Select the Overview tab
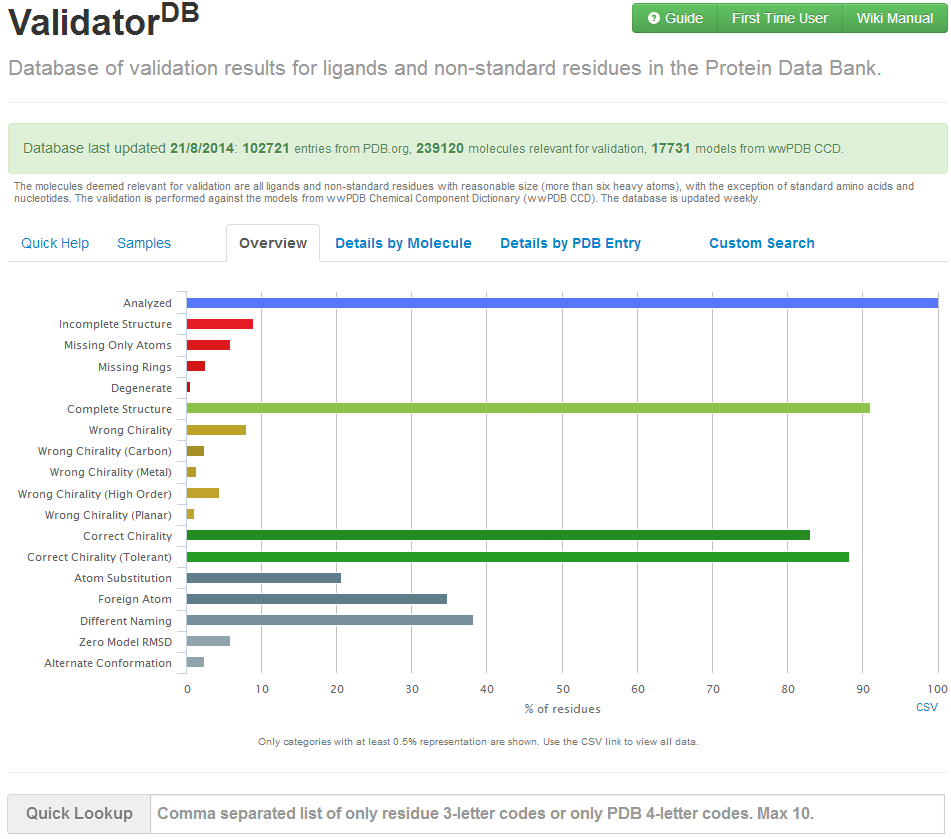 pyautogui.click(x=273, y=243)
